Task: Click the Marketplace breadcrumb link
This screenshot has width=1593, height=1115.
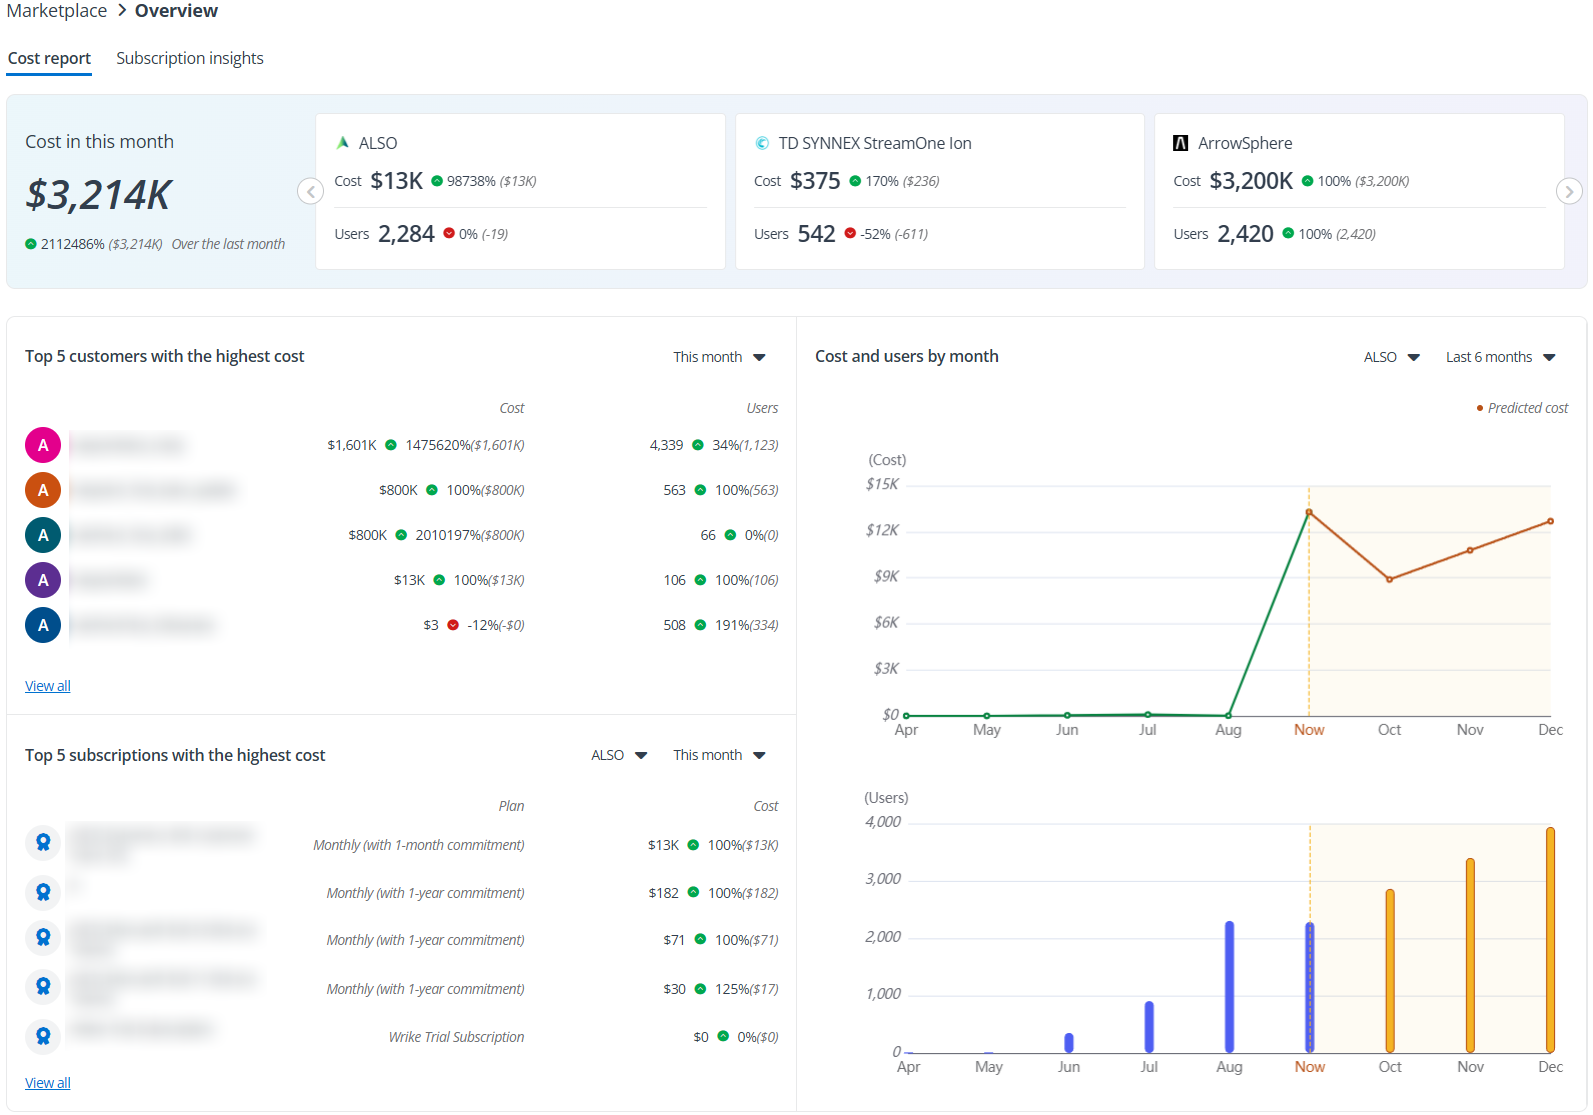Action: tap(57, 11)
